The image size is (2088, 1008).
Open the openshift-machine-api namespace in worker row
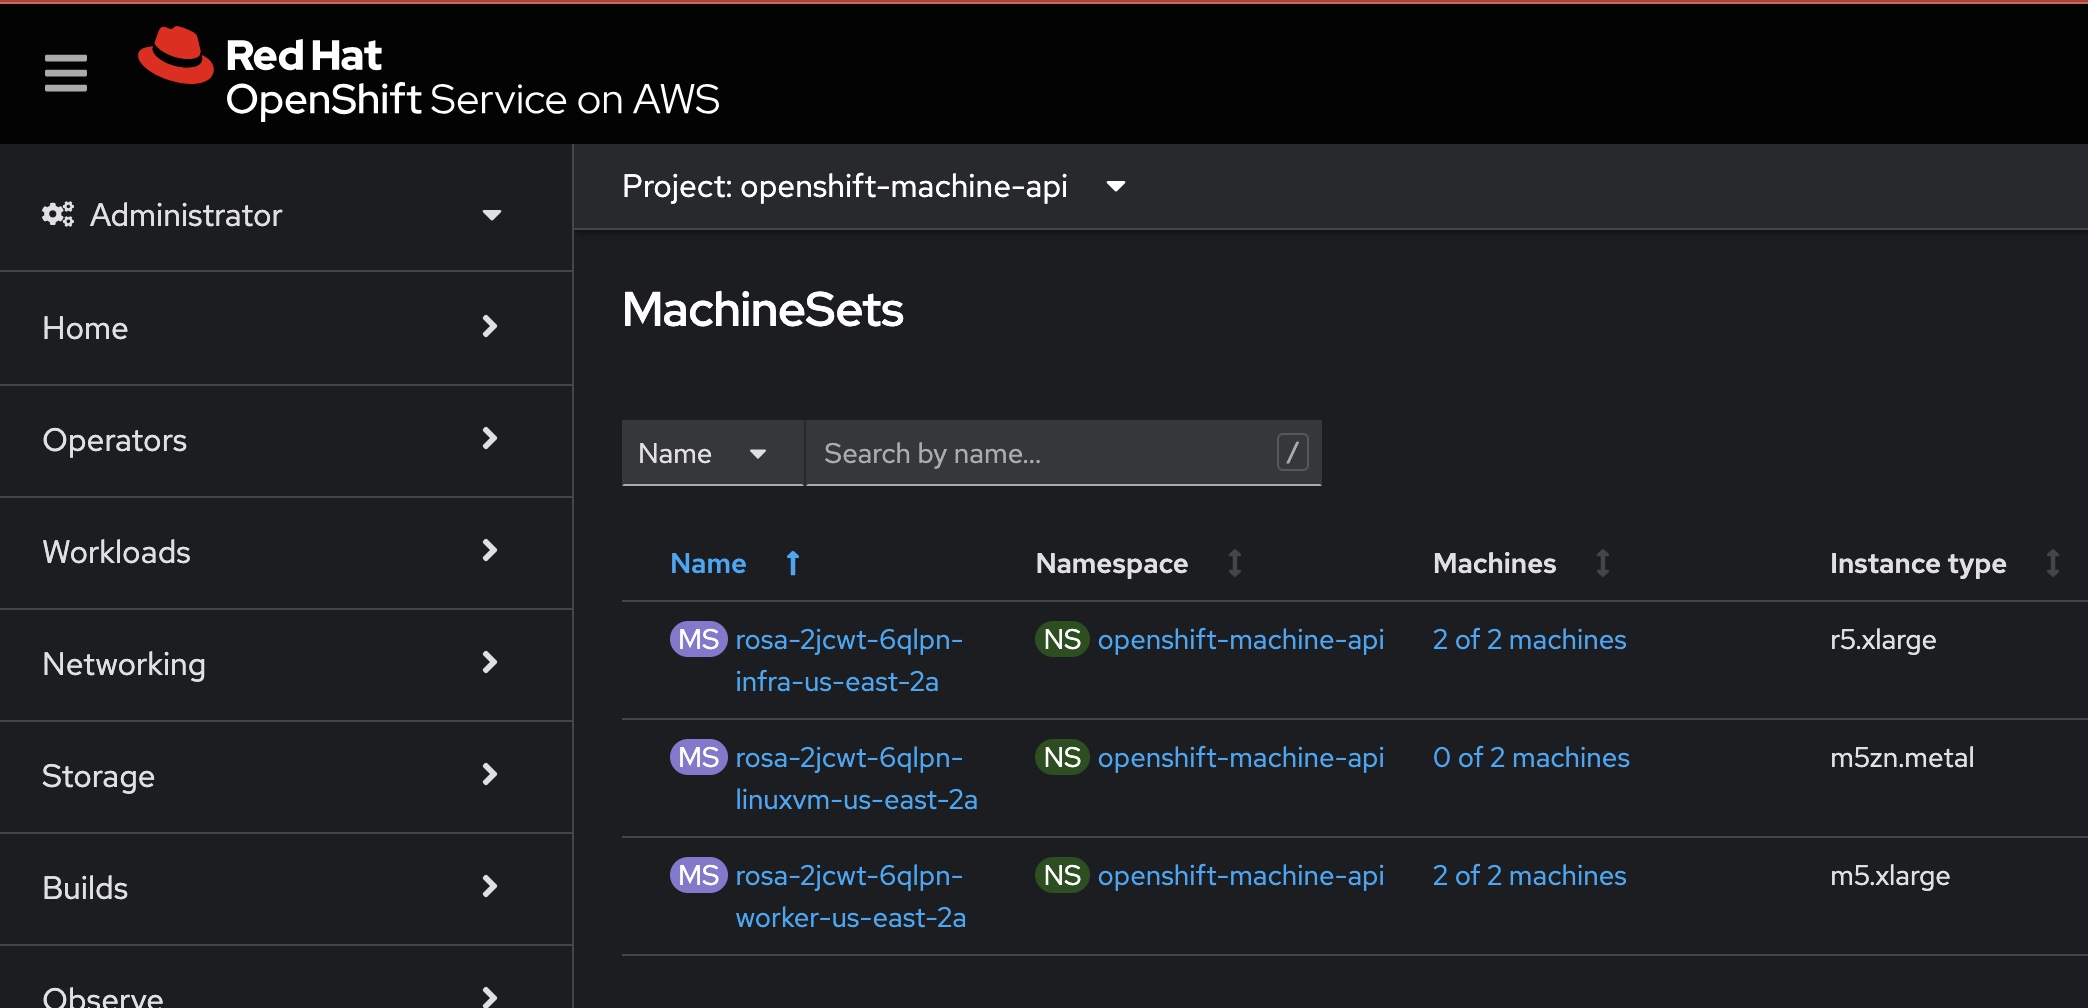click(x=1241, y=876)
